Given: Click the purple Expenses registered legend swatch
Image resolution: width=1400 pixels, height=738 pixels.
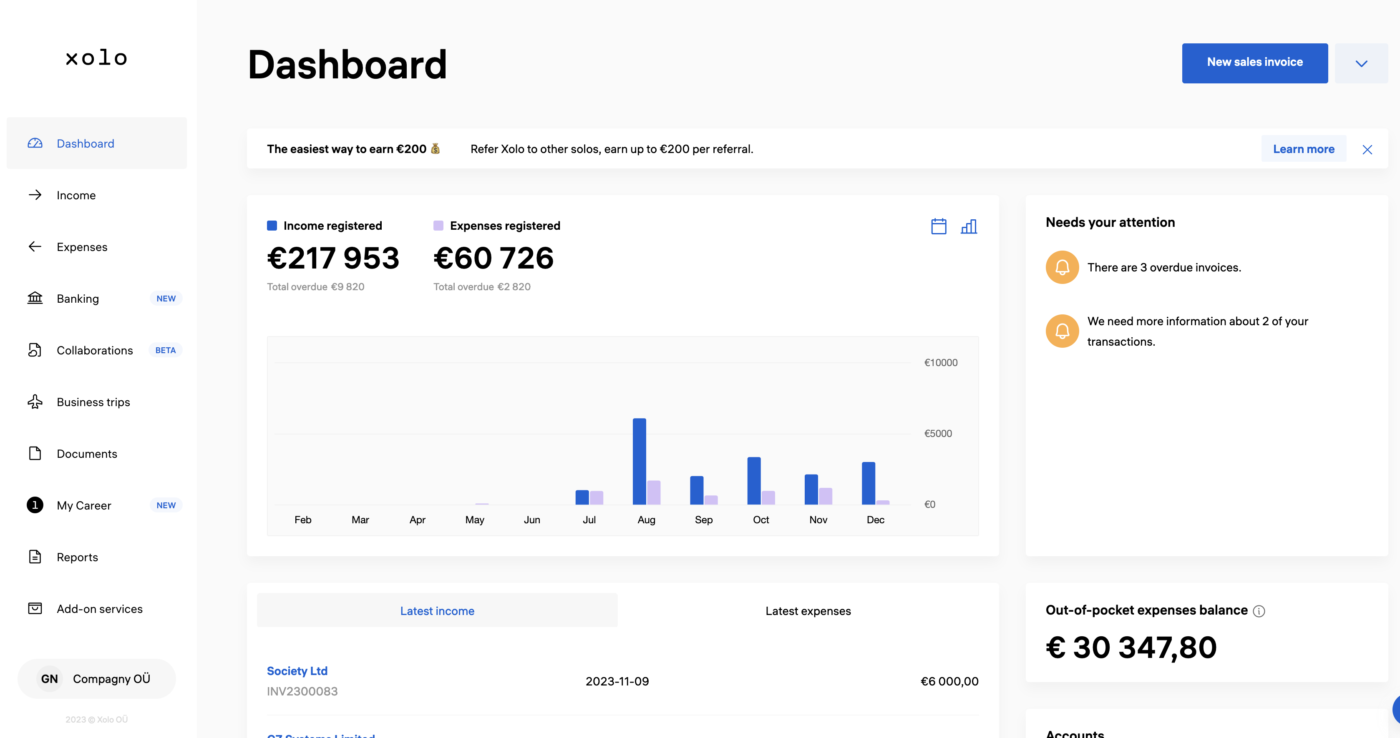Looking at the screenshot, I should click(438, 226).
